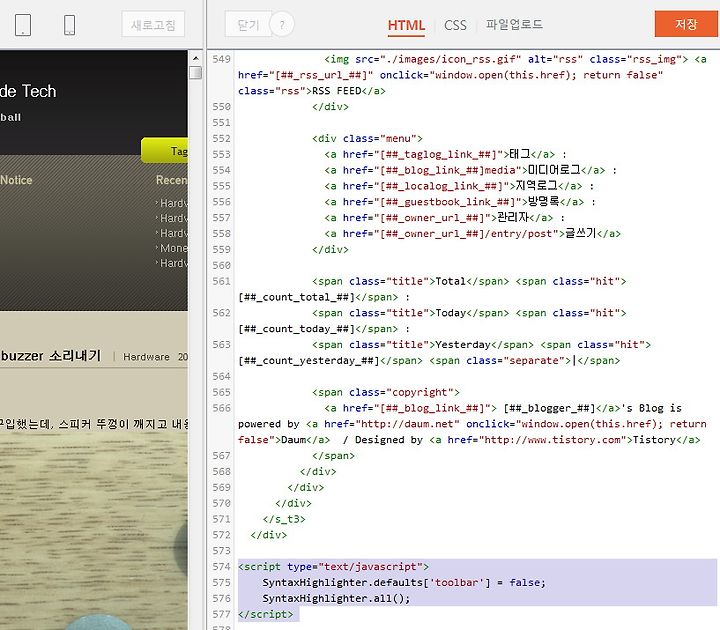
Task: Click the span class="copyright" code line
Action: (386, 392)
